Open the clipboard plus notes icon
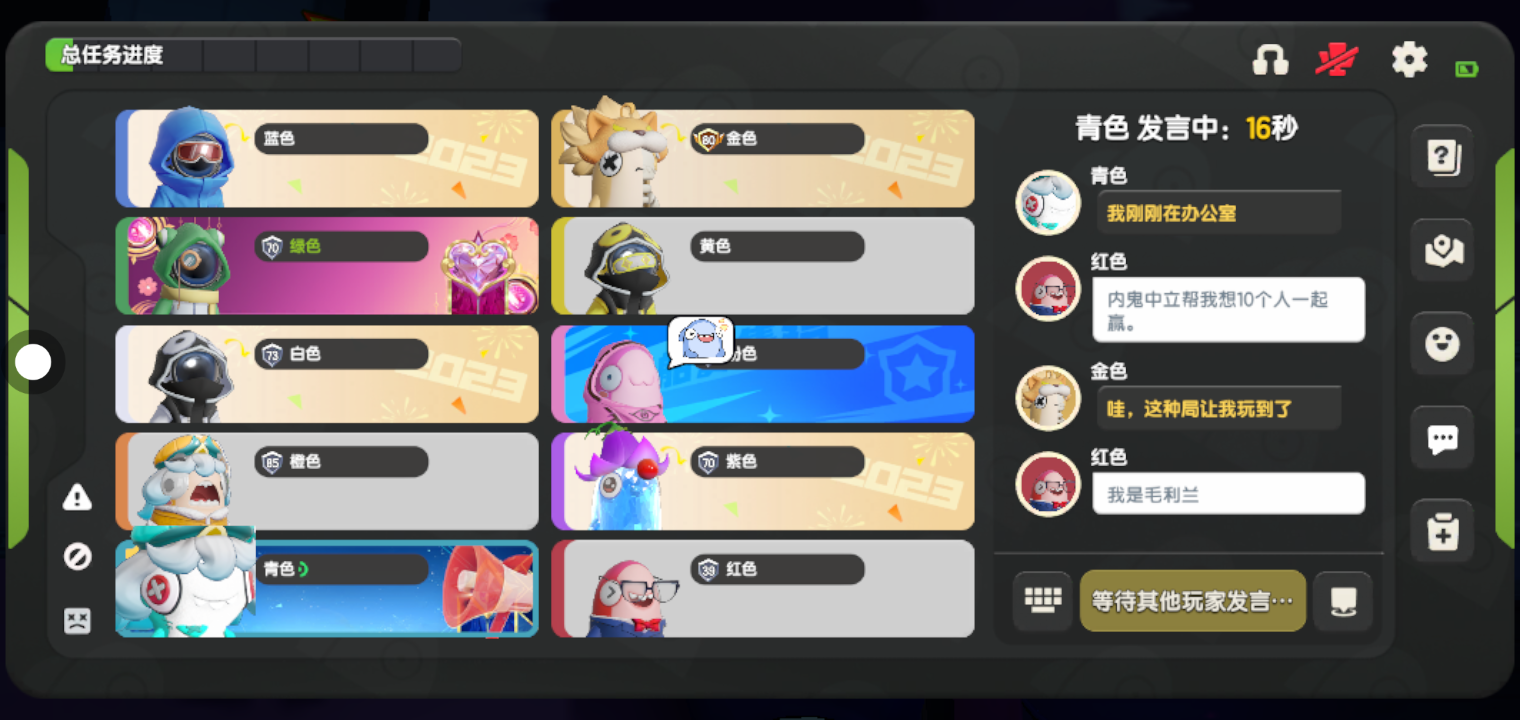This screenshot has height=720, width=1520. pos(1442,531)
